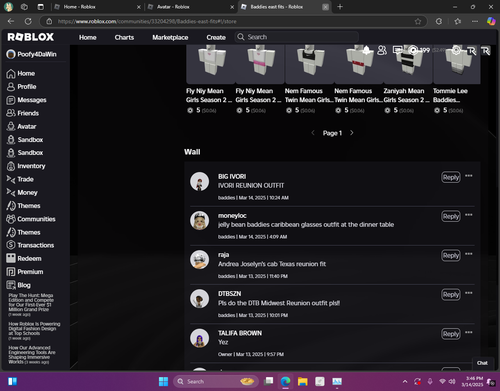This screenshot has height=391, width=500.
Task: Open the notifications bell in the Roblox header
Action: click(x=366, y=50)
